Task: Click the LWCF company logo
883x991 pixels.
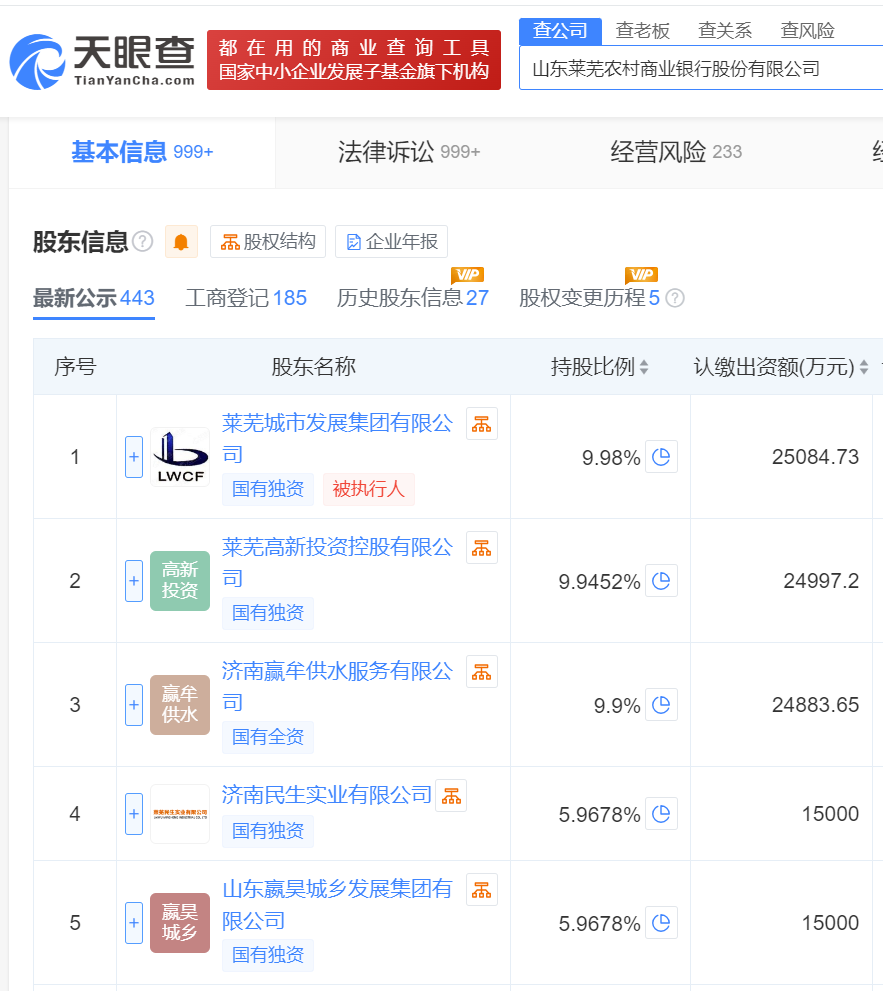Action: click(180, 457)
